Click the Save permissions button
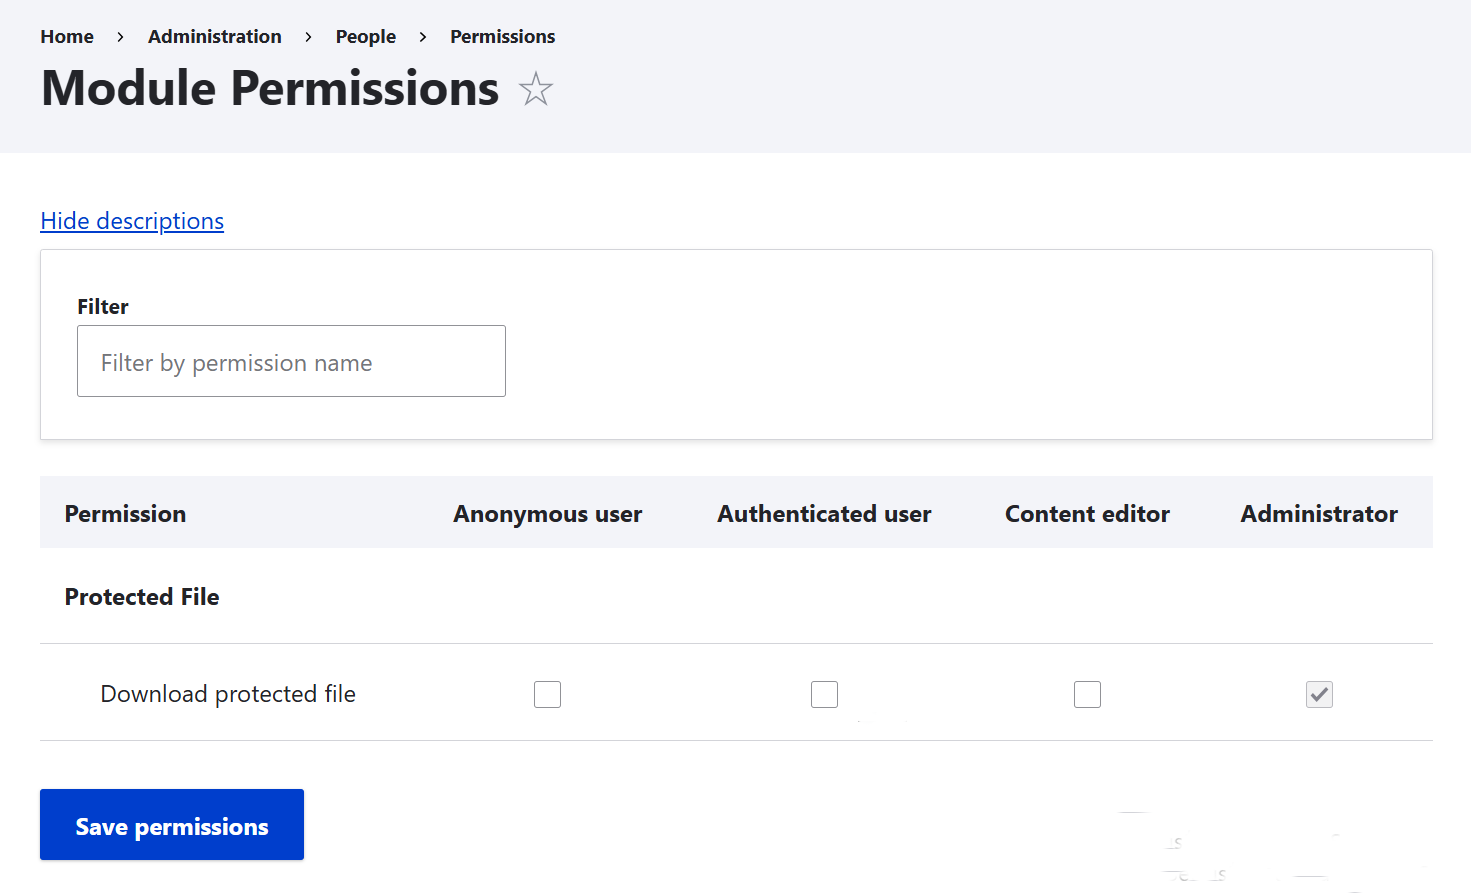Viewport: 1471px width, 894px height. click(171, 824)
